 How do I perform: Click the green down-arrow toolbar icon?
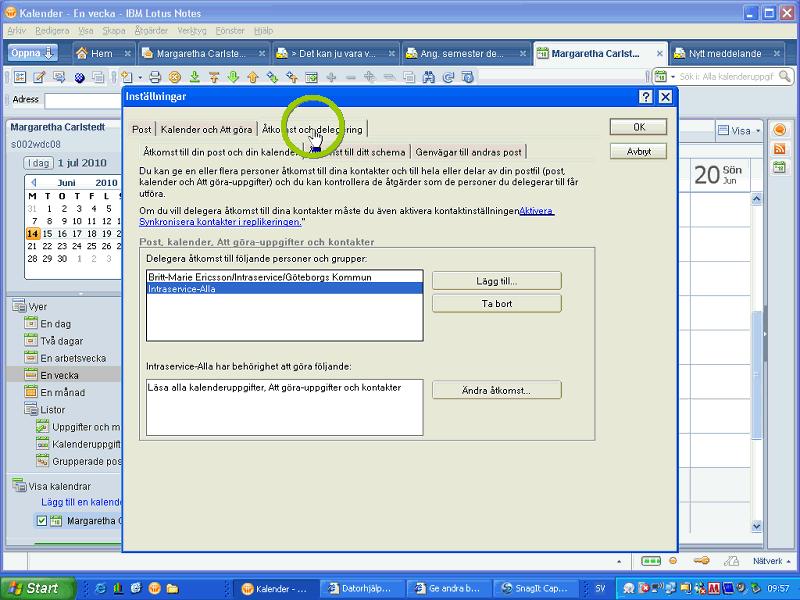point(233,77)
